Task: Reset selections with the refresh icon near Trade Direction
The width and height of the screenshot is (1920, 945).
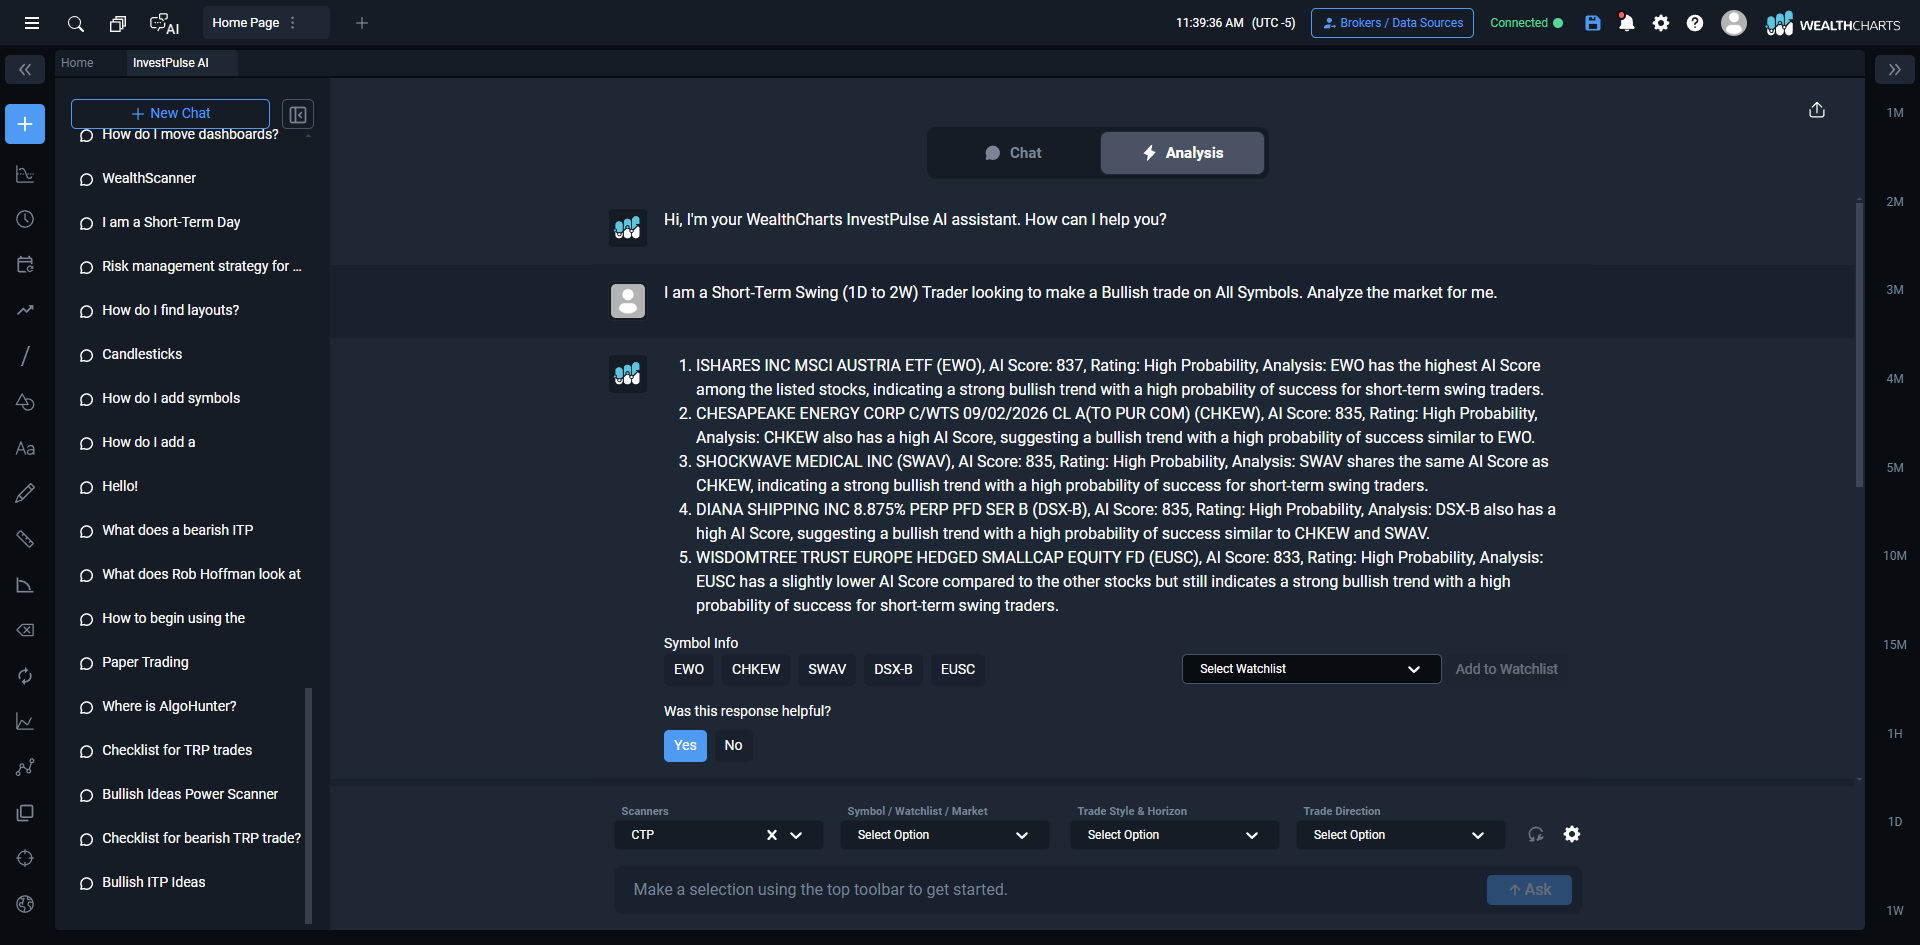Action: tap(1536, 834)
